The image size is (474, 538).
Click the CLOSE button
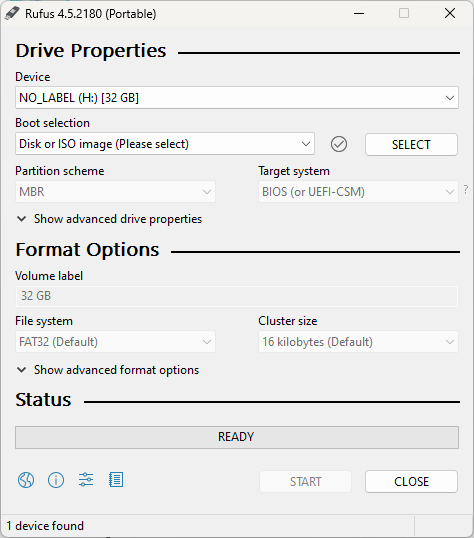tap(411, 482)
